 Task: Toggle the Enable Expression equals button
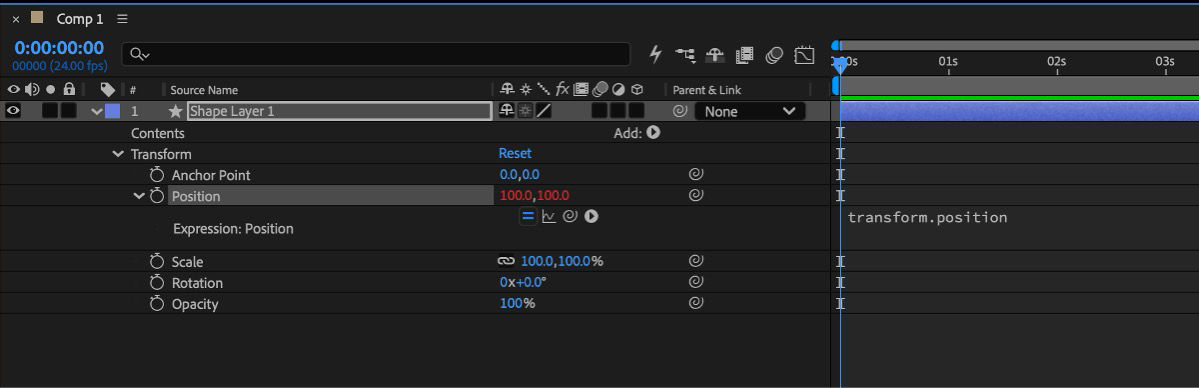point(528,216)
